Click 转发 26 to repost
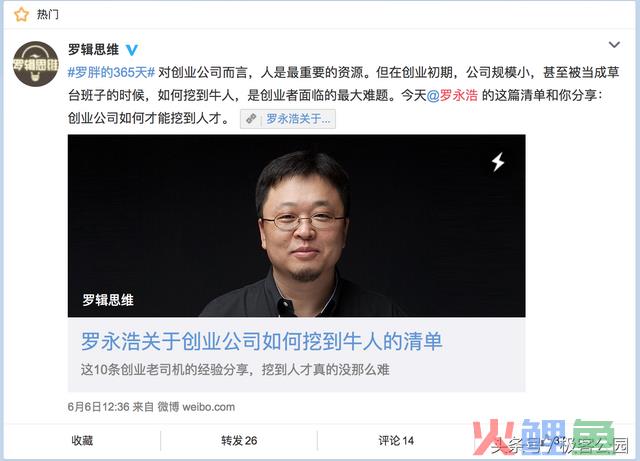640x461 pixels. tap(239, 441)
